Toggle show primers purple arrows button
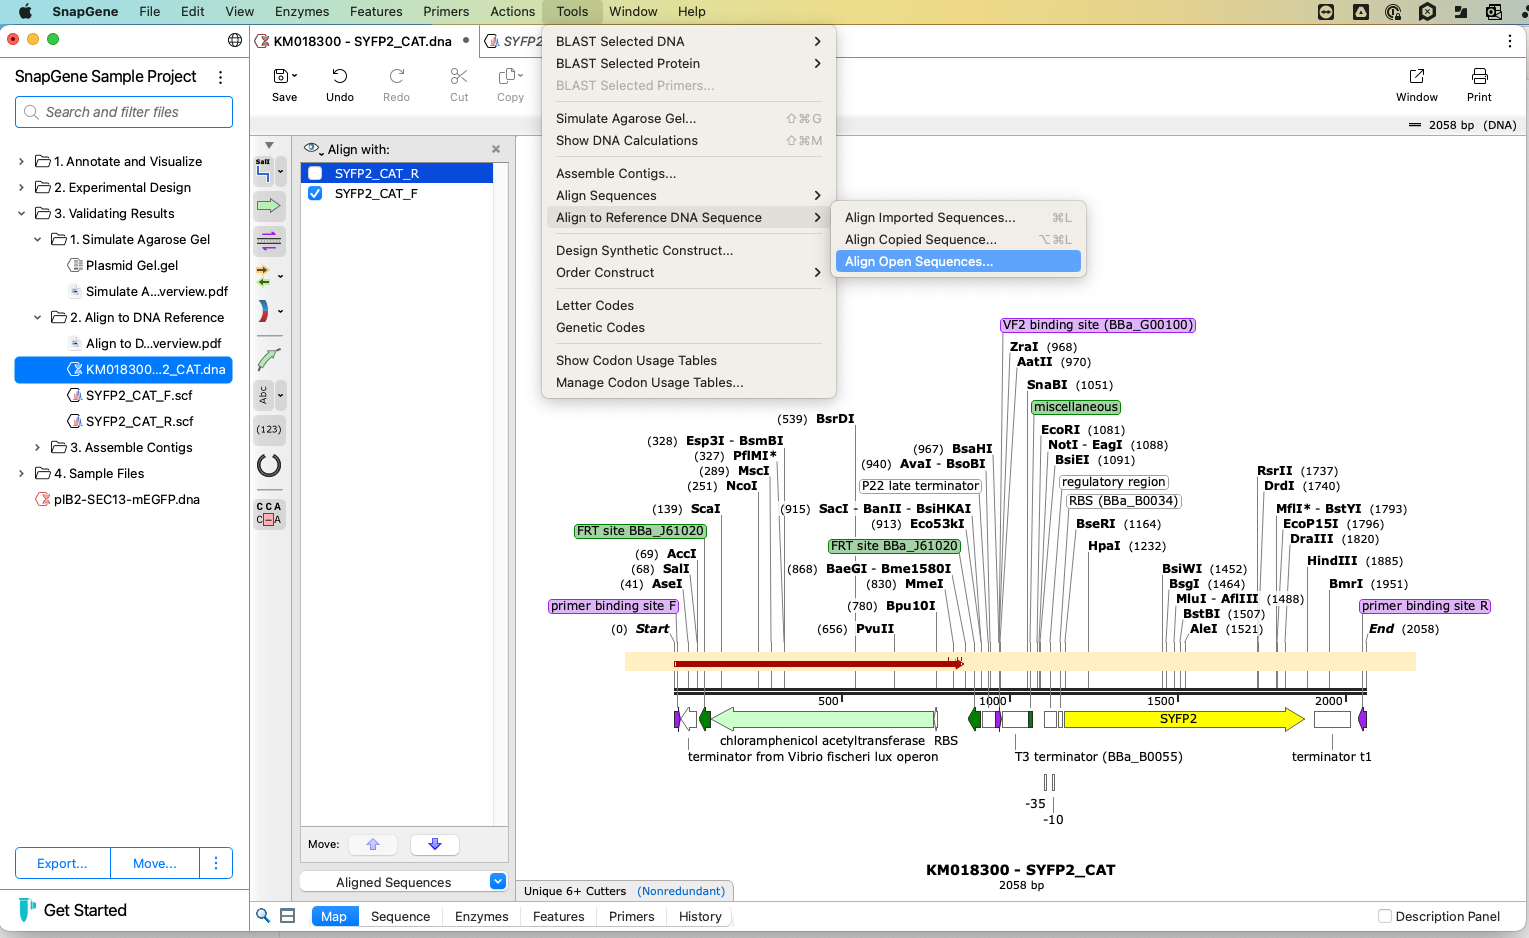The width and height of the screenshot is (1529, 938). click(269, 241)
